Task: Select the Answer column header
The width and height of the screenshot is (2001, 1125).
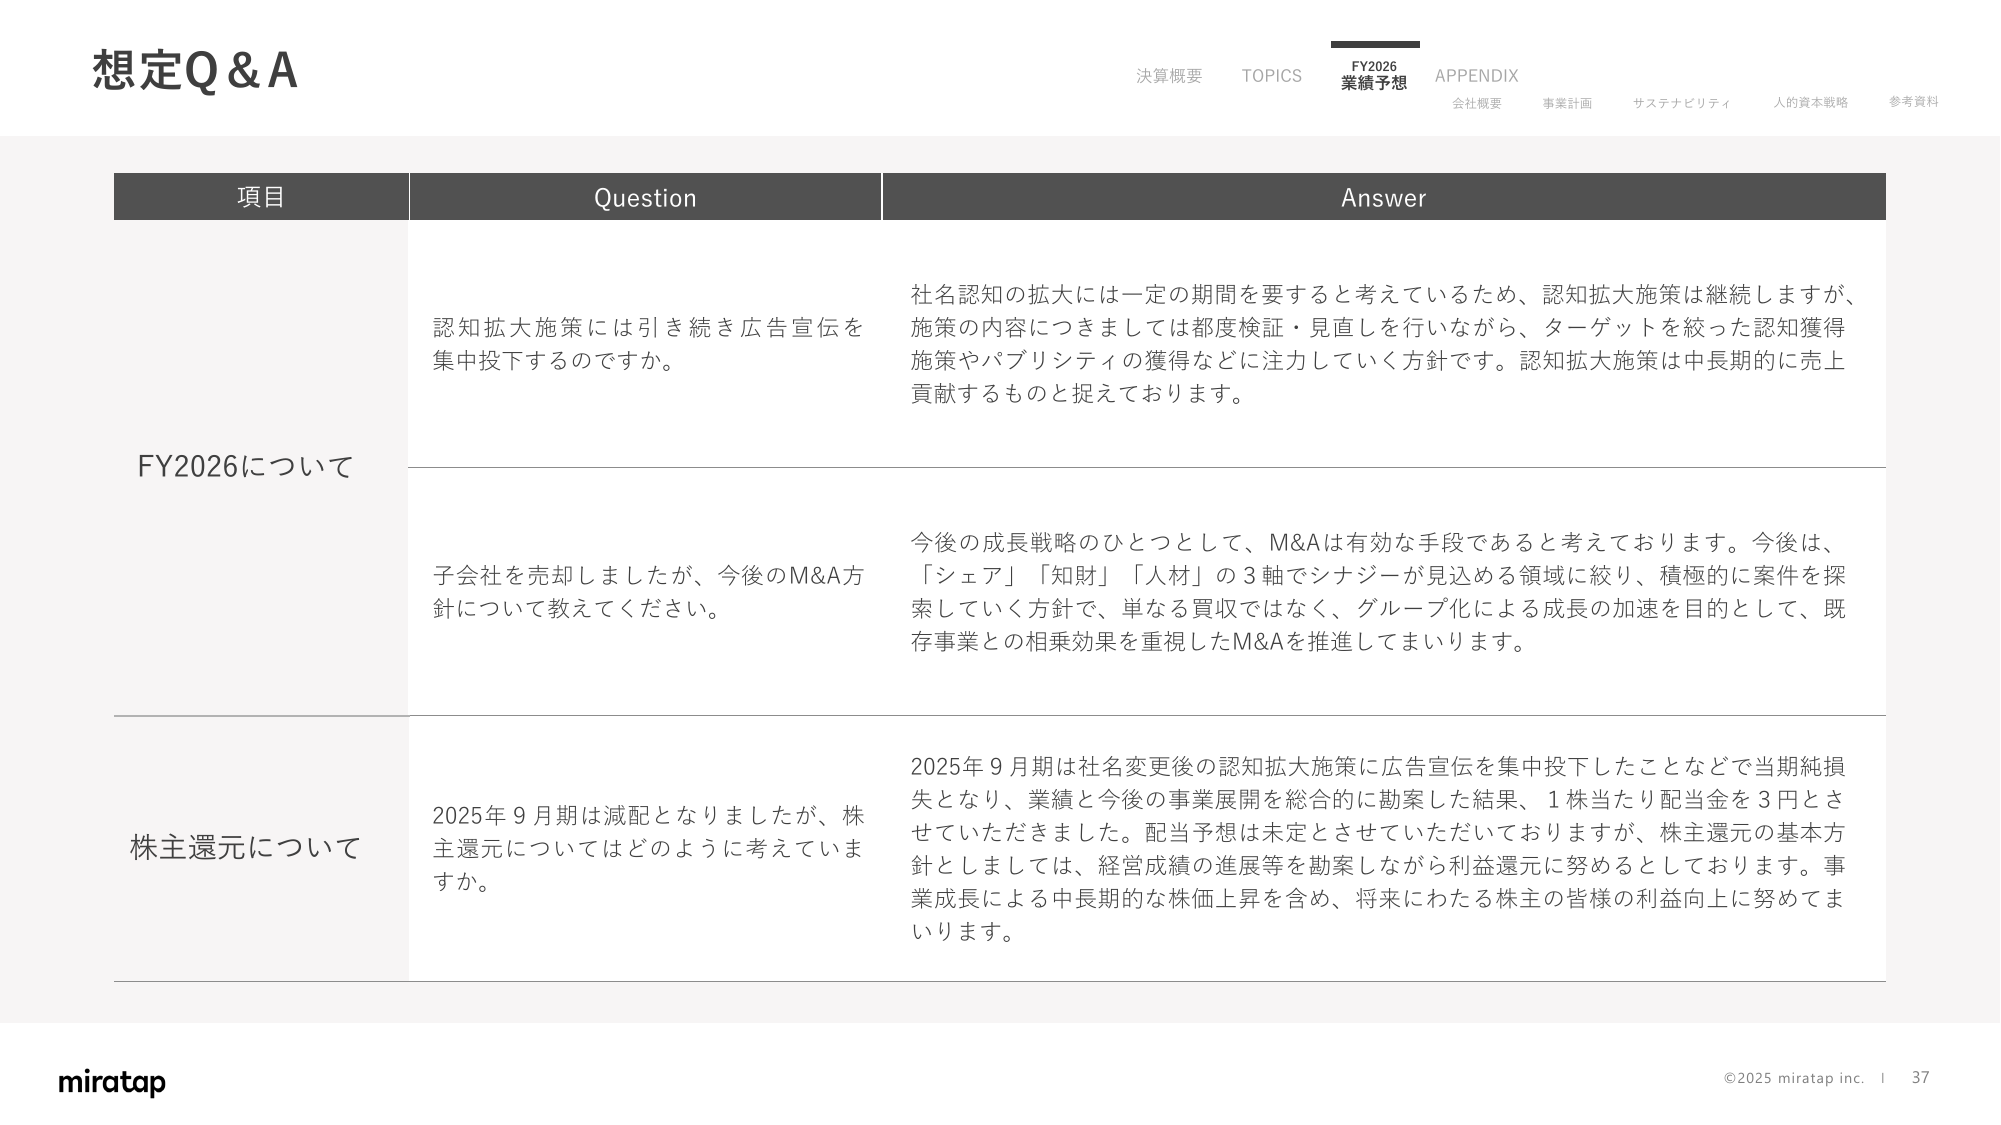Action: pyautogui.click(x=1383, y=197)
